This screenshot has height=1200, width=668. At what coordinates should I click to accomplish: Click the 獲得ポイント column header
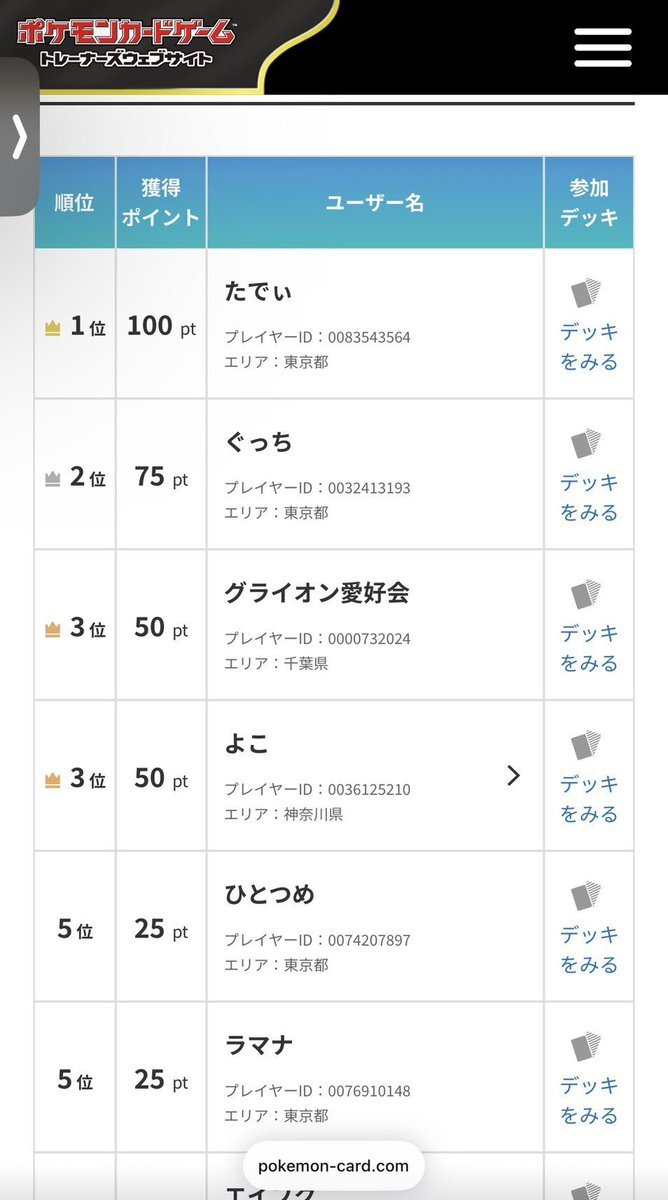coord(160,203)
